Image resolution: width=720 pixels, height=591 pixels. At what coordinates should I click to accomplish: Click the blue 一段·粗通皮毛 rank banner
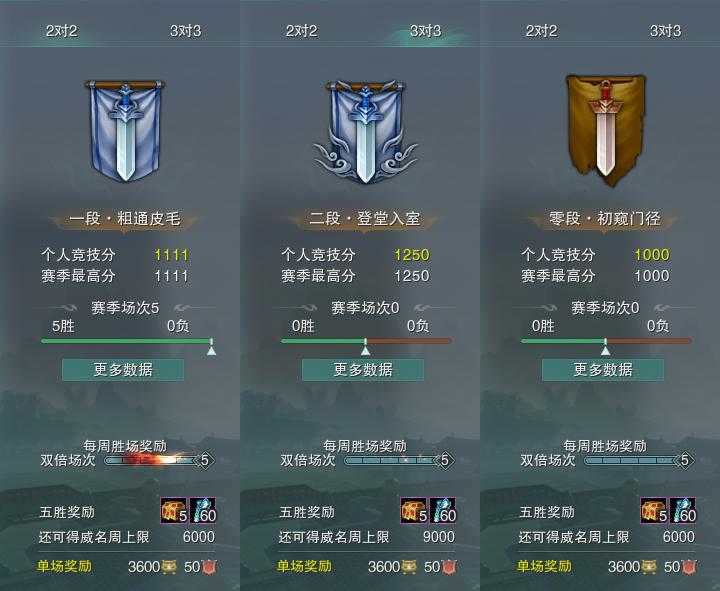124,131
